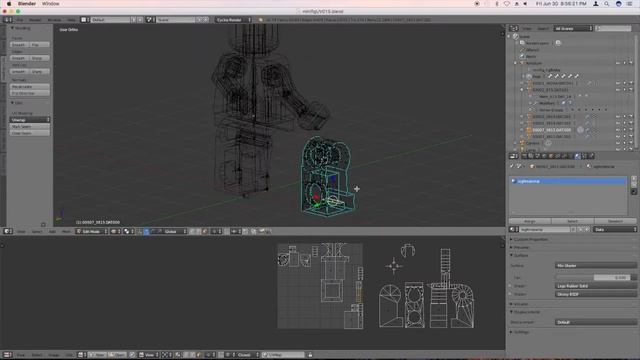Open the Data link dropdown in material panel
Viewport: 640px width, 360px height.
coord(615,230)
